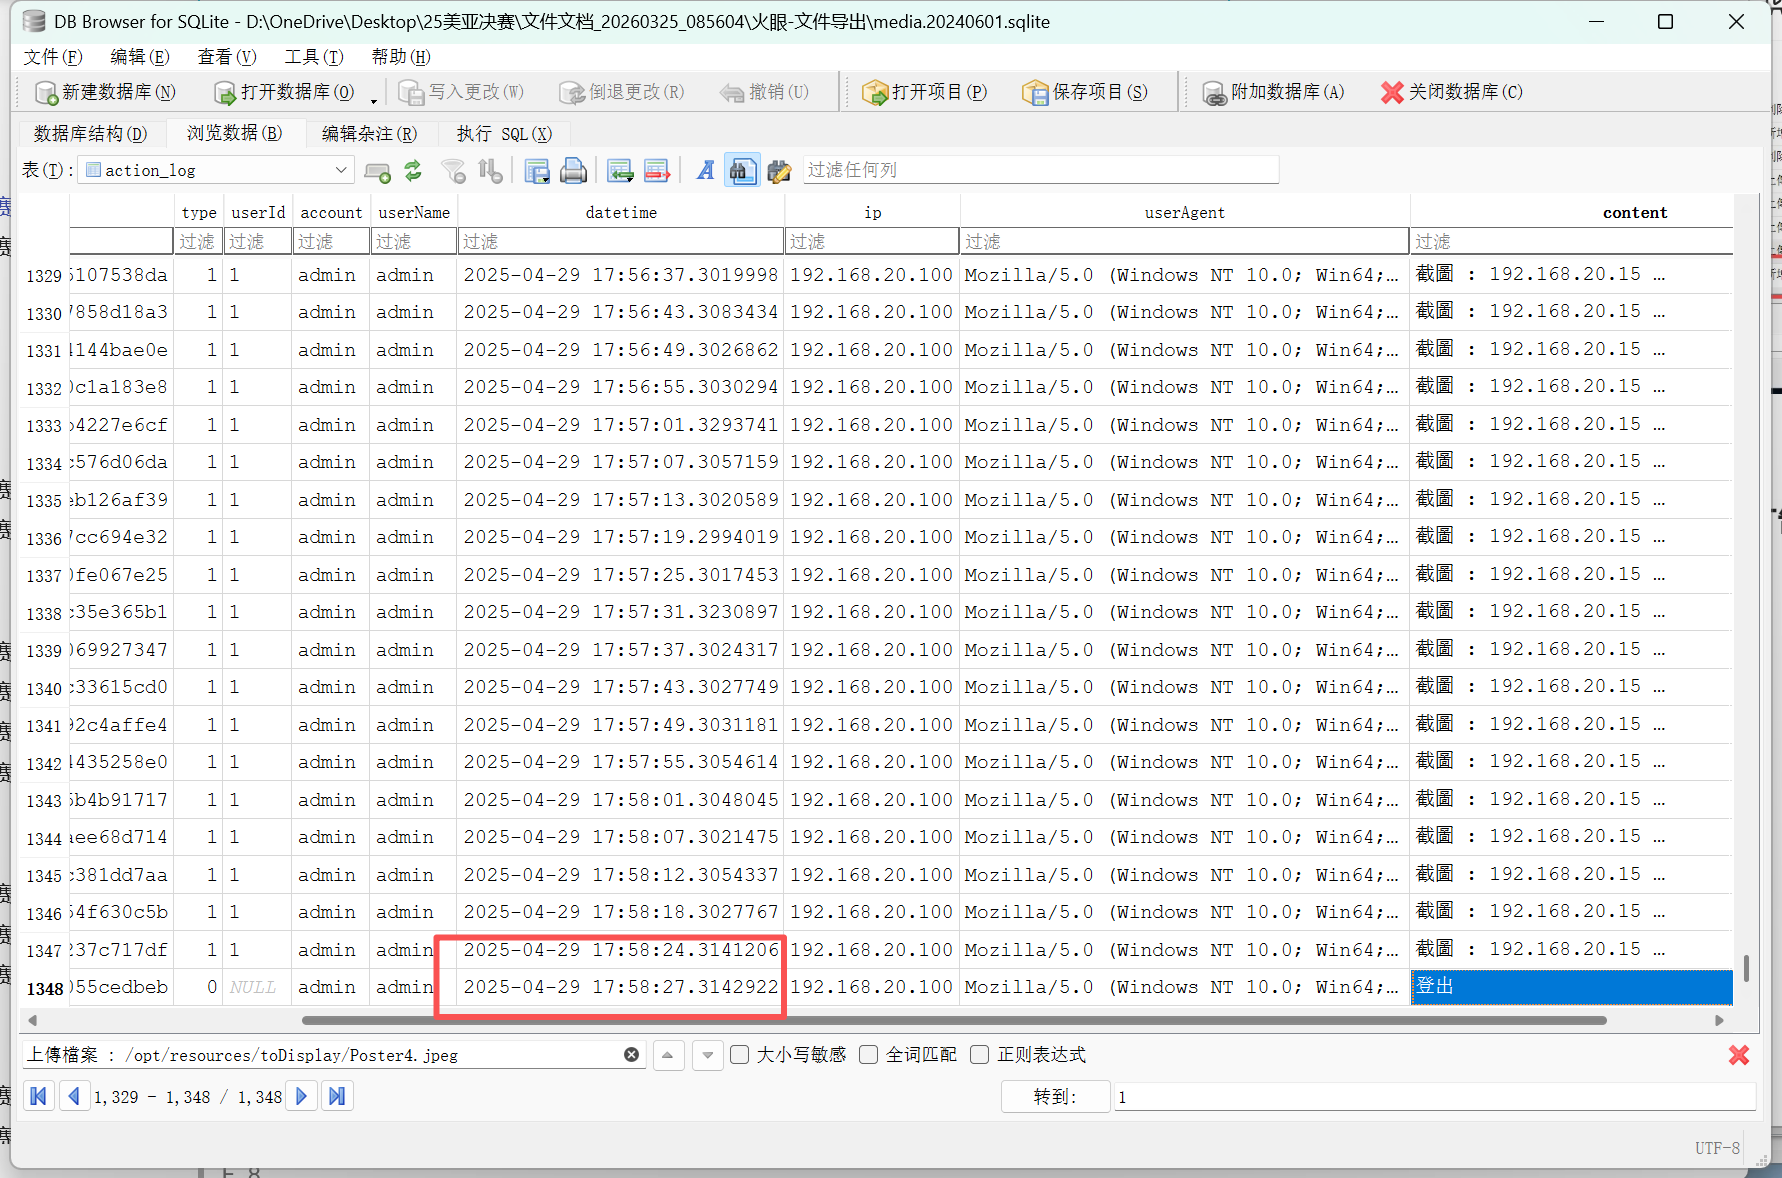This screenshot has height=1178, width=1782.
Task: Click the content column filter field
Action: click(1572, 241)
